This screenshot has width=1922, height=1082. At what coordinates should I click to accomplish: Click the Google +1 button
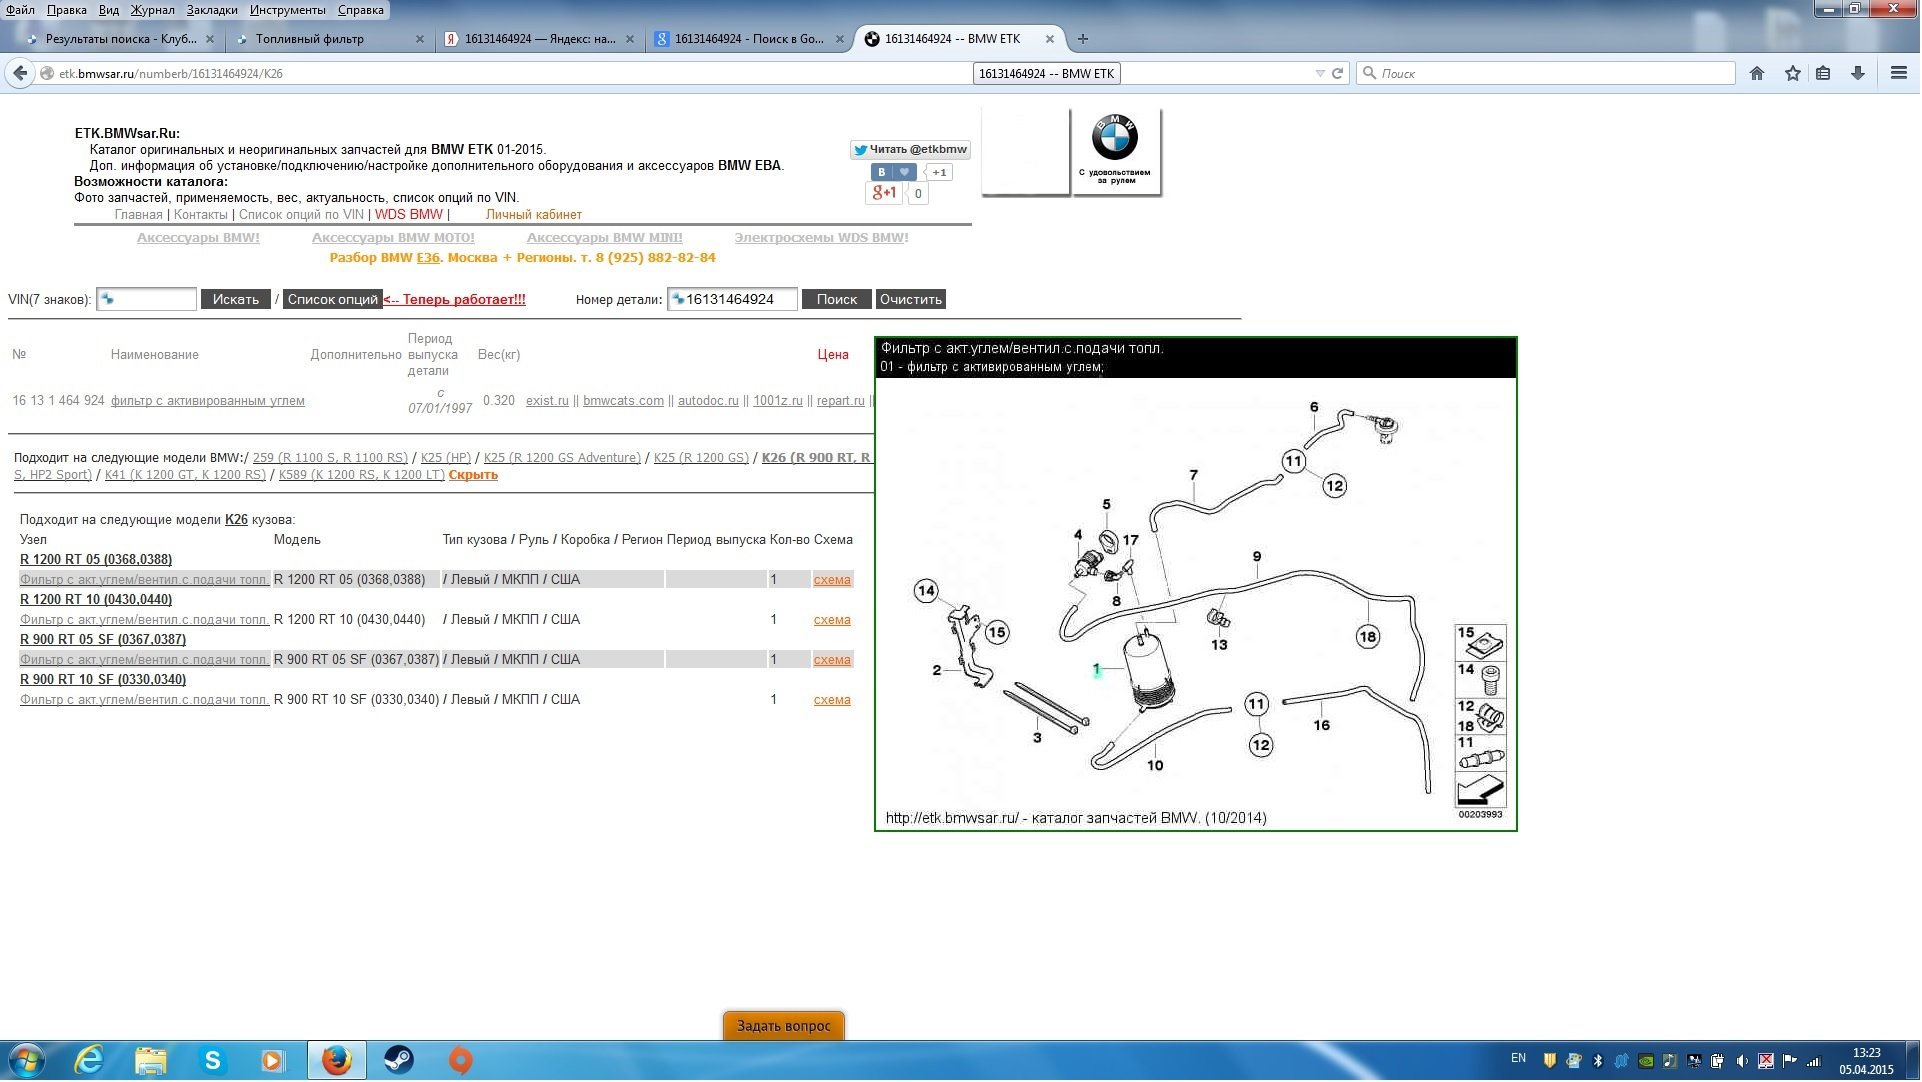(x=884, y=193)
